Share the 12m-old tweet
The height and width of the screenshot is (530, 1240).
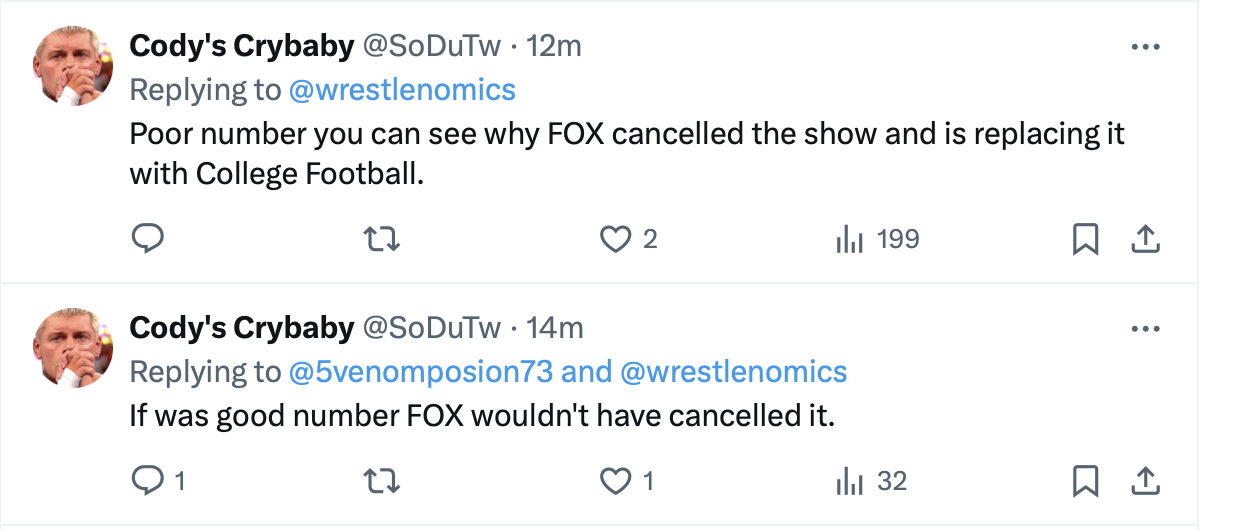1145,239
